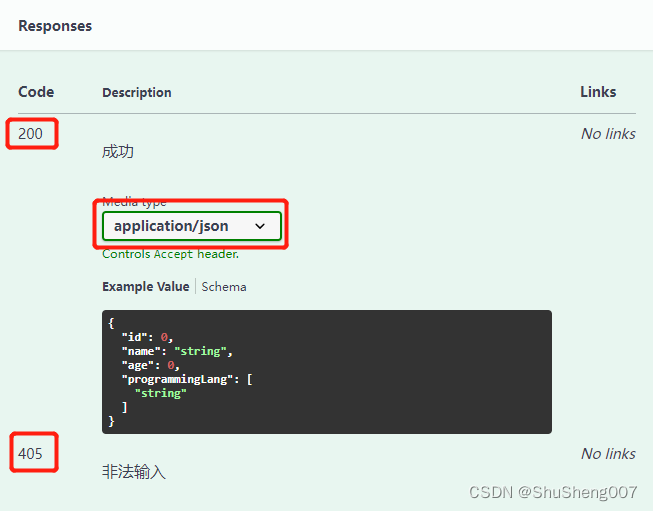
Task: Click the CSDN @ShuSheng007 watermark
Action: [553, 492]
